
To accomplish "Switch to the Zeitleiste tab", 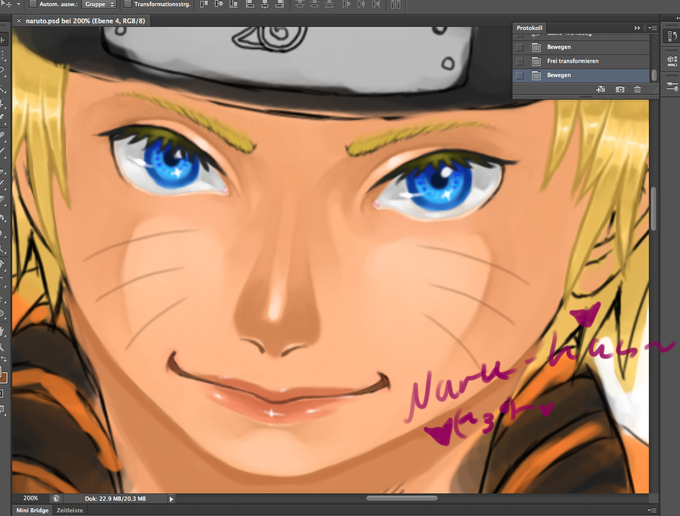I will (x=69, y=510).
